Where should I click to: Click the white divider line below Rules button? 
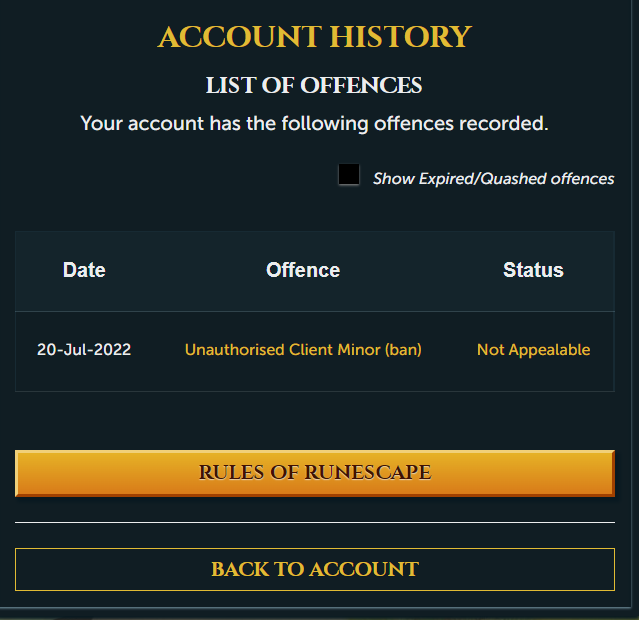click(x=315, y=522)
